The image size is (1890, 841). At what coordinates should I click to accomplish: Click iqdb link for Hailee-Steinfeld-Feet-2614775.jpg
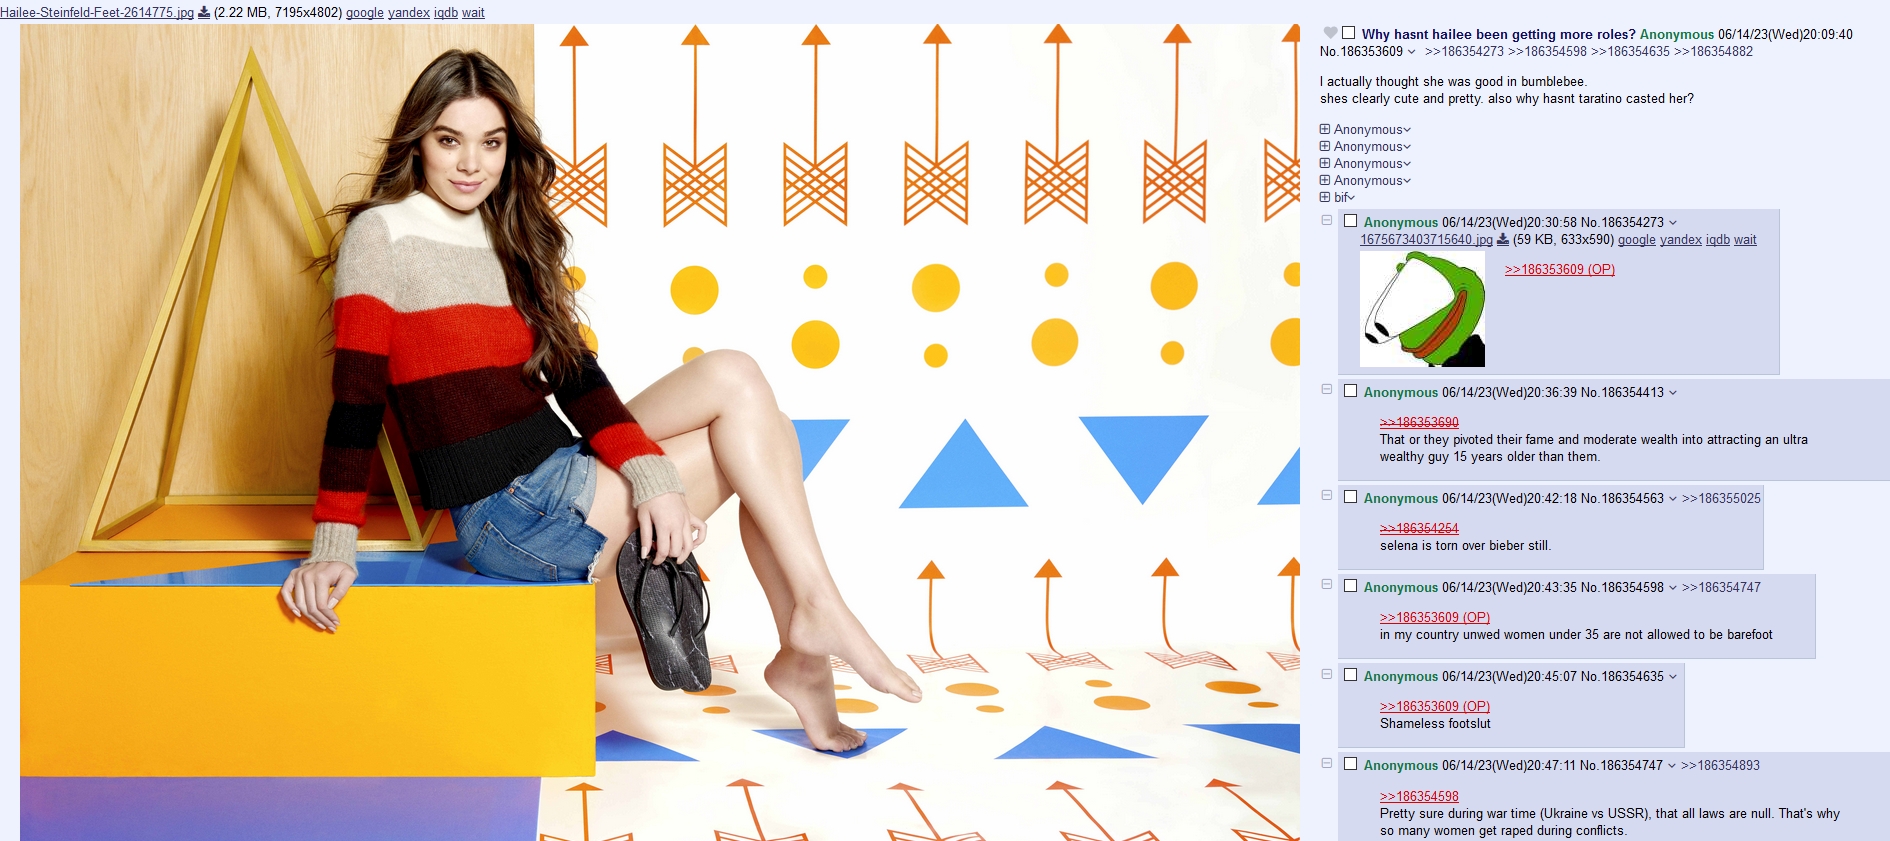[446, 13]
